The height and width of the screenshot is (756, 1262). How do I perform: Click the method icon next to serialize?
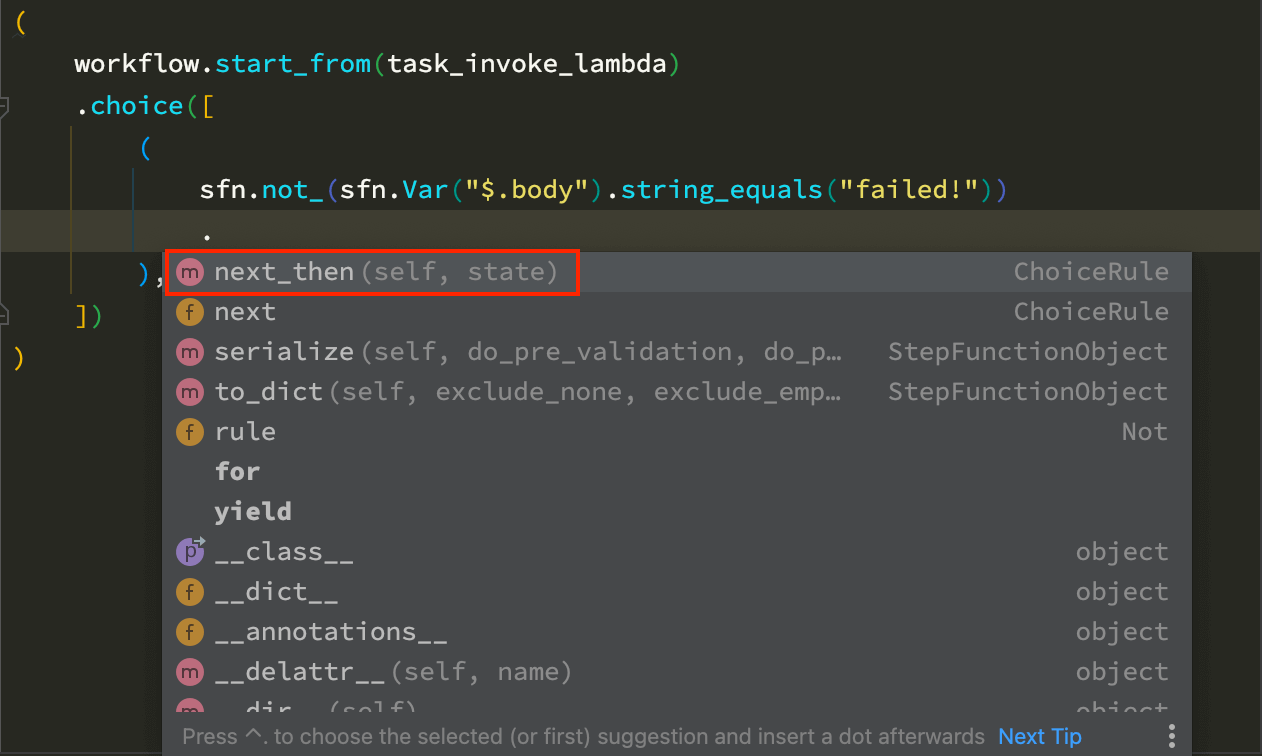pos(189,352)
